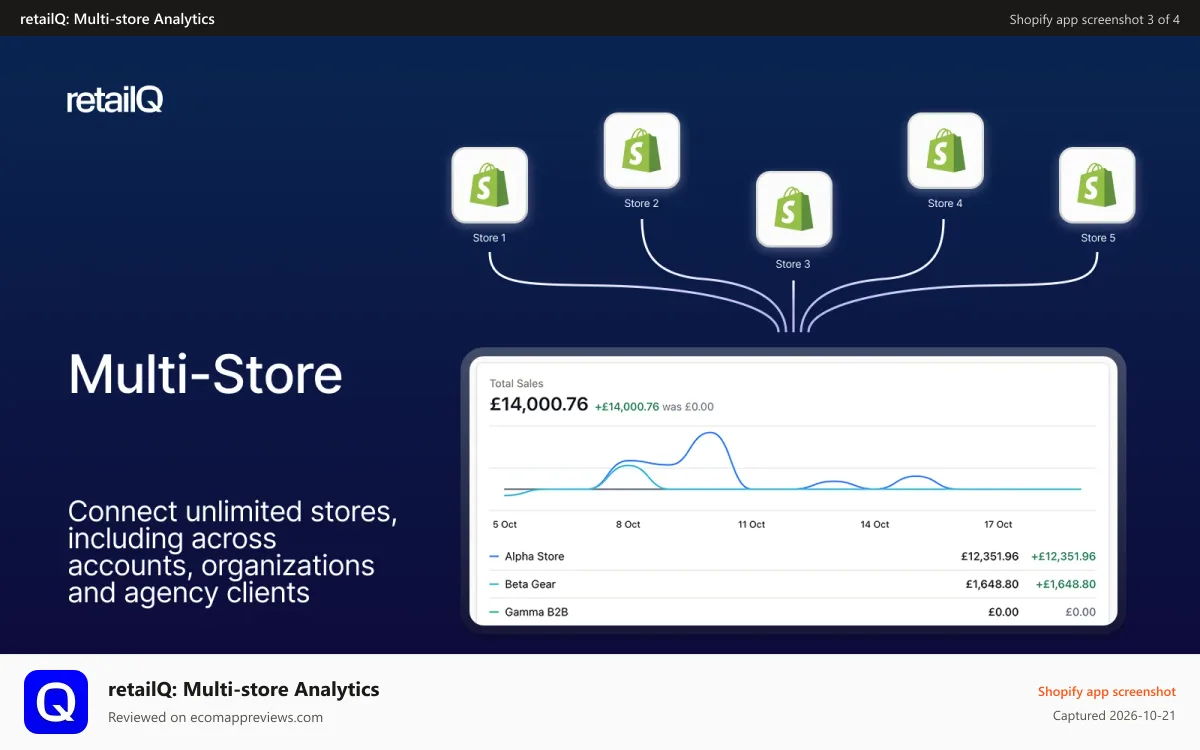
Task: Click the Store 1 caption
Action: [x=490, y=238]
